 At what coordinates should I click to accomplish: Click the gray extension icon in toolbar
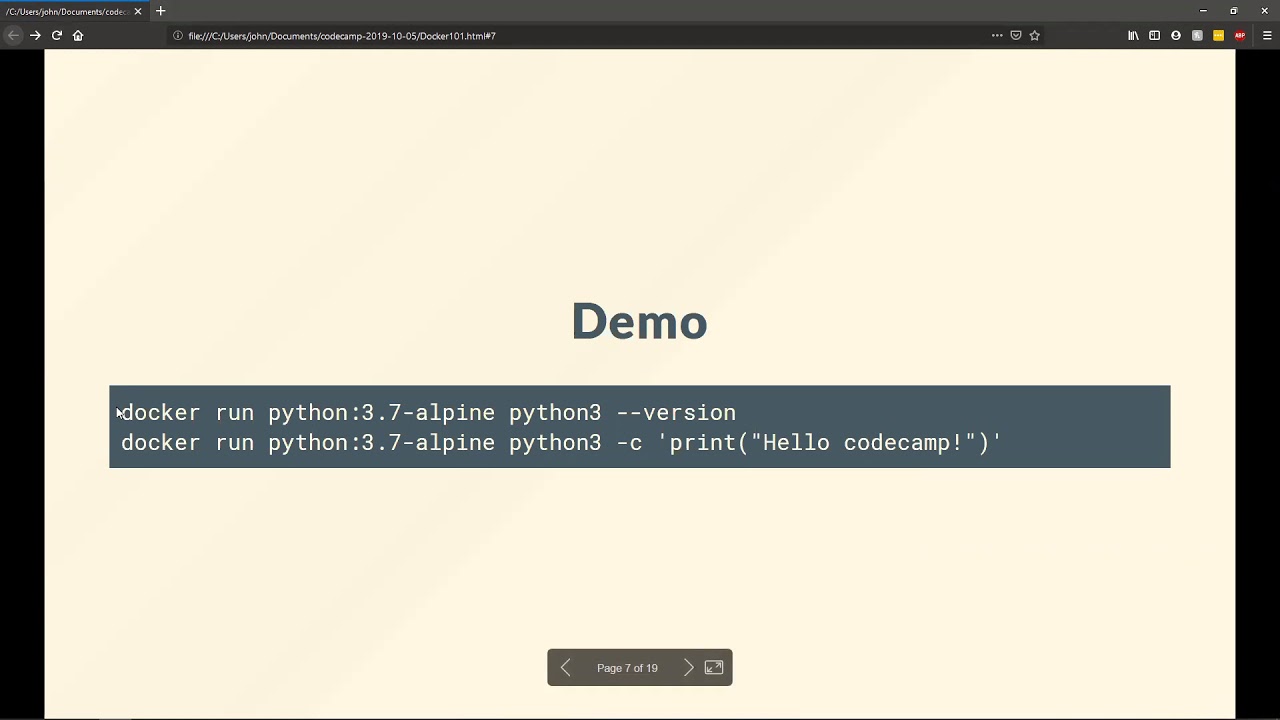[1197, 35]
